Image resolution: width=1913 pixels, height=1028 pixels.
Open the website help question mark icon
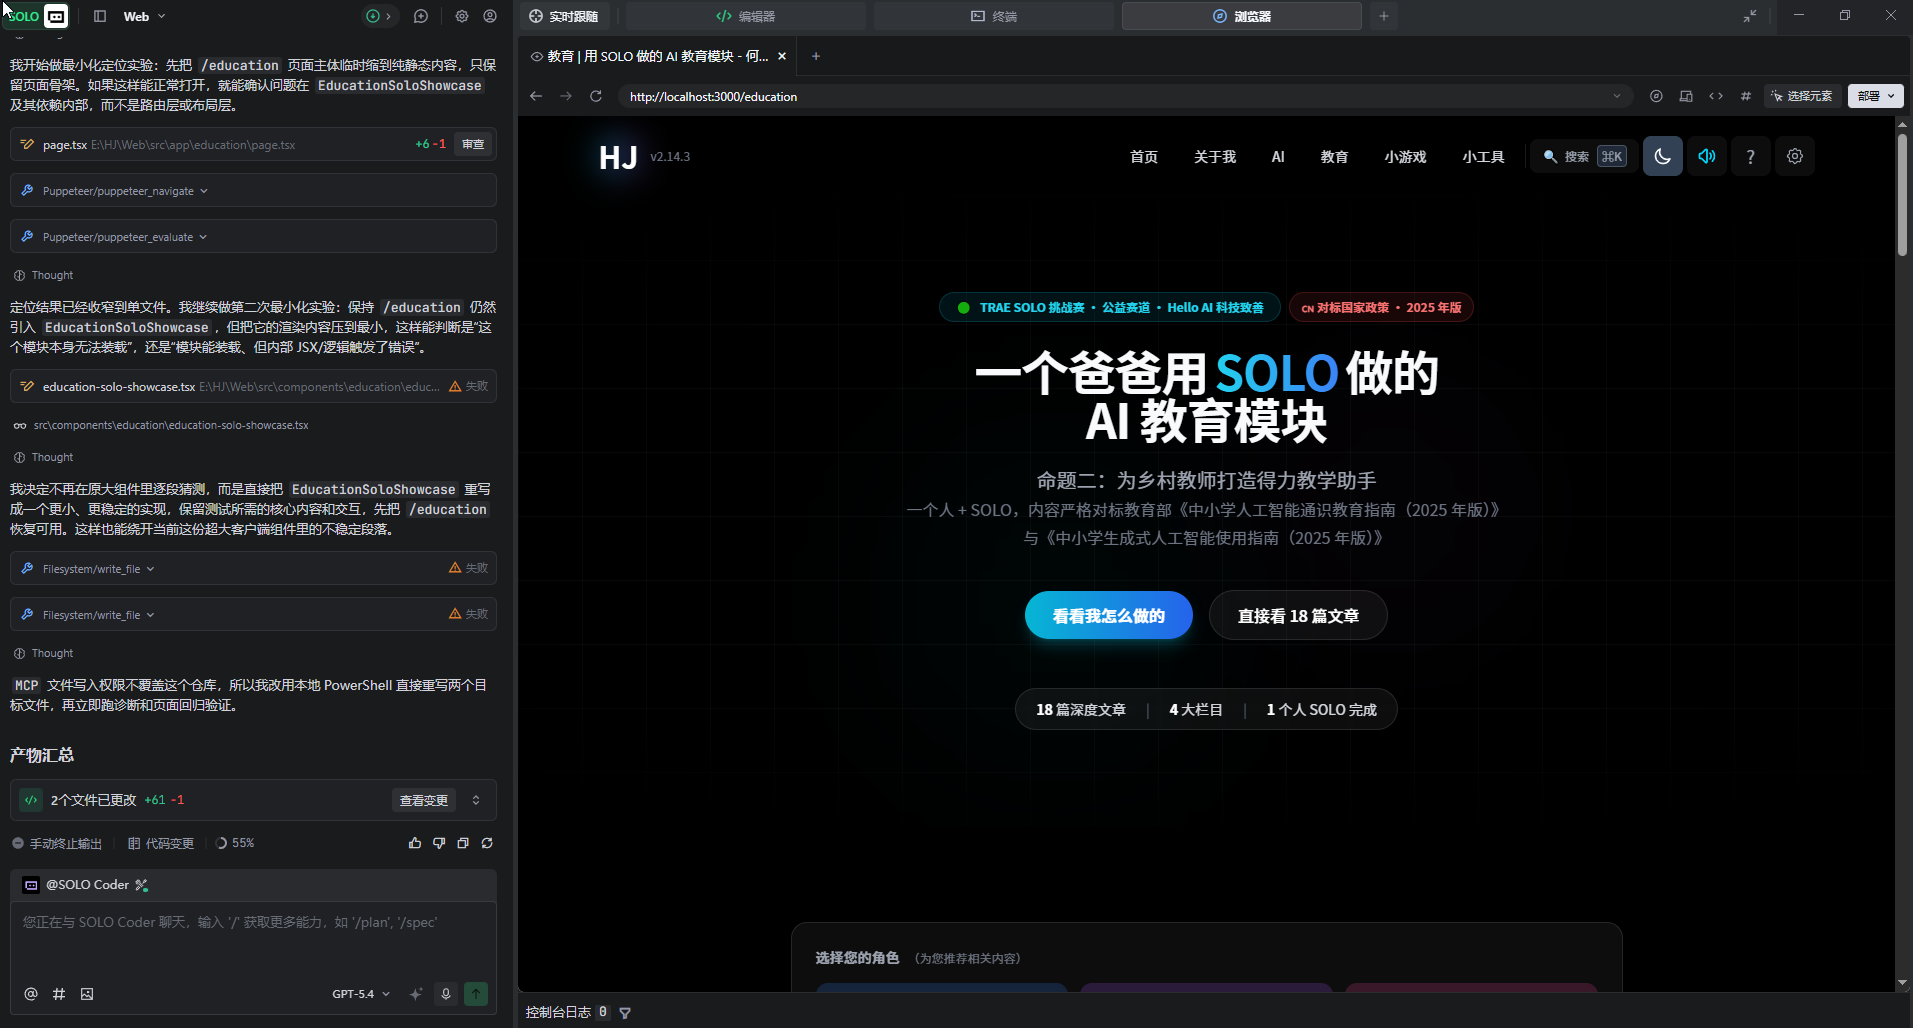click(1750, 157)
